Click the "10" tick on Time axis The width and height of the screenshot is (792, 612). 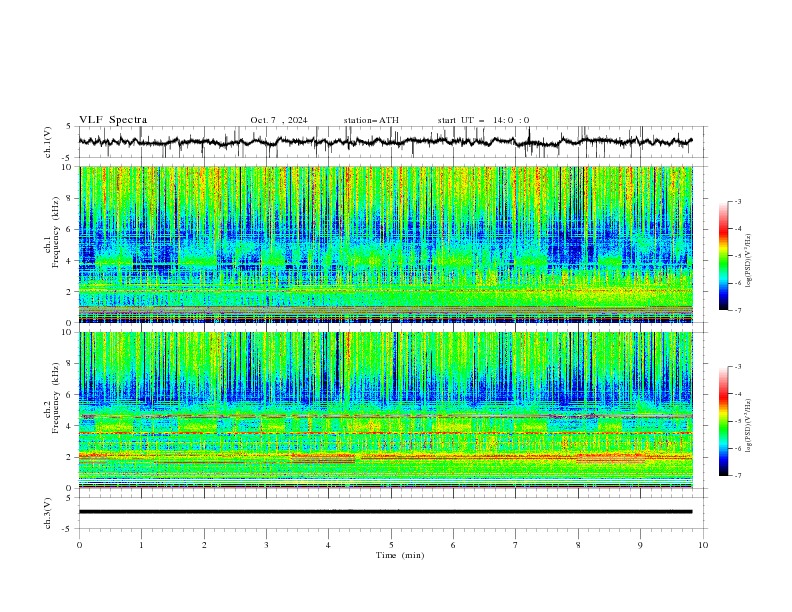pyautogui.click(x=703, y=545)
